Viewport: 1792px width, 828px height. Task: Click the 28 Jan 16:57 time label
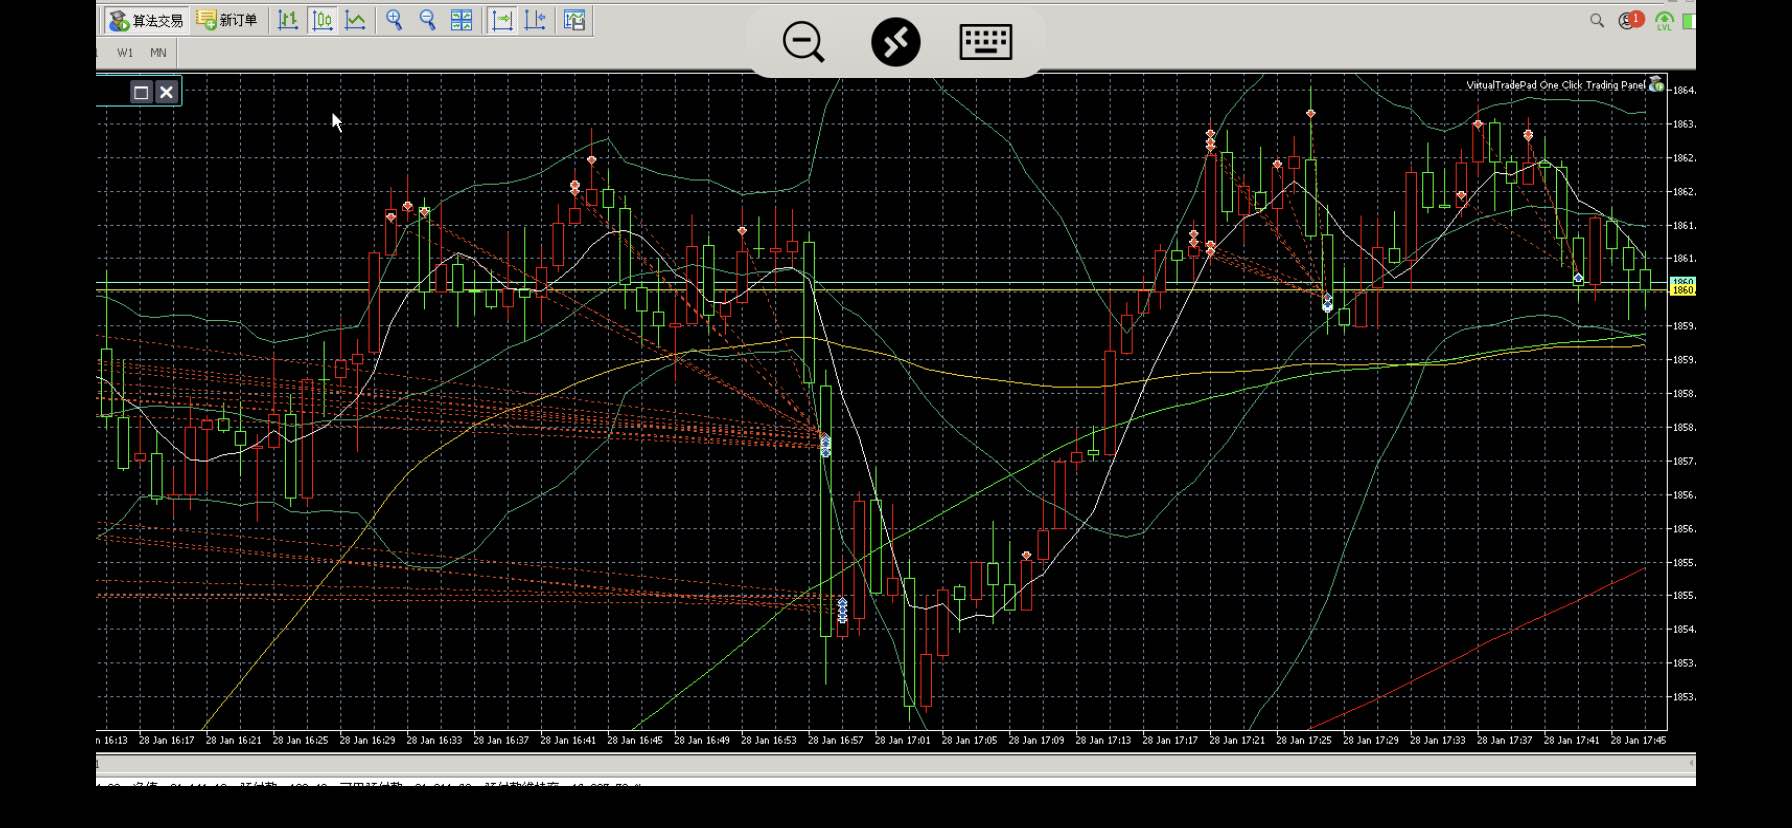point(835,740)
